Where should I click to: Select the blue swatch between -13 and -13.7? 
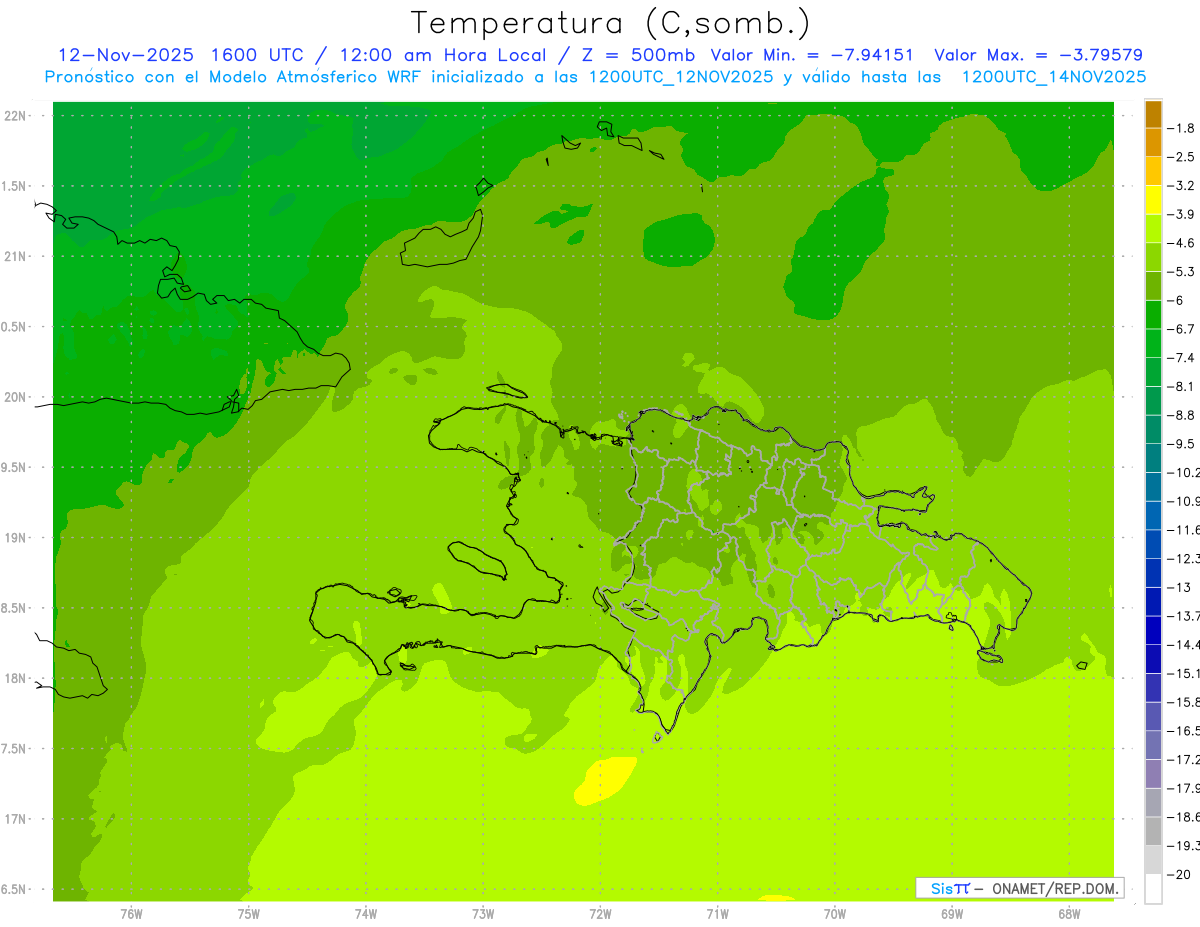click(x=1153, y=601)
